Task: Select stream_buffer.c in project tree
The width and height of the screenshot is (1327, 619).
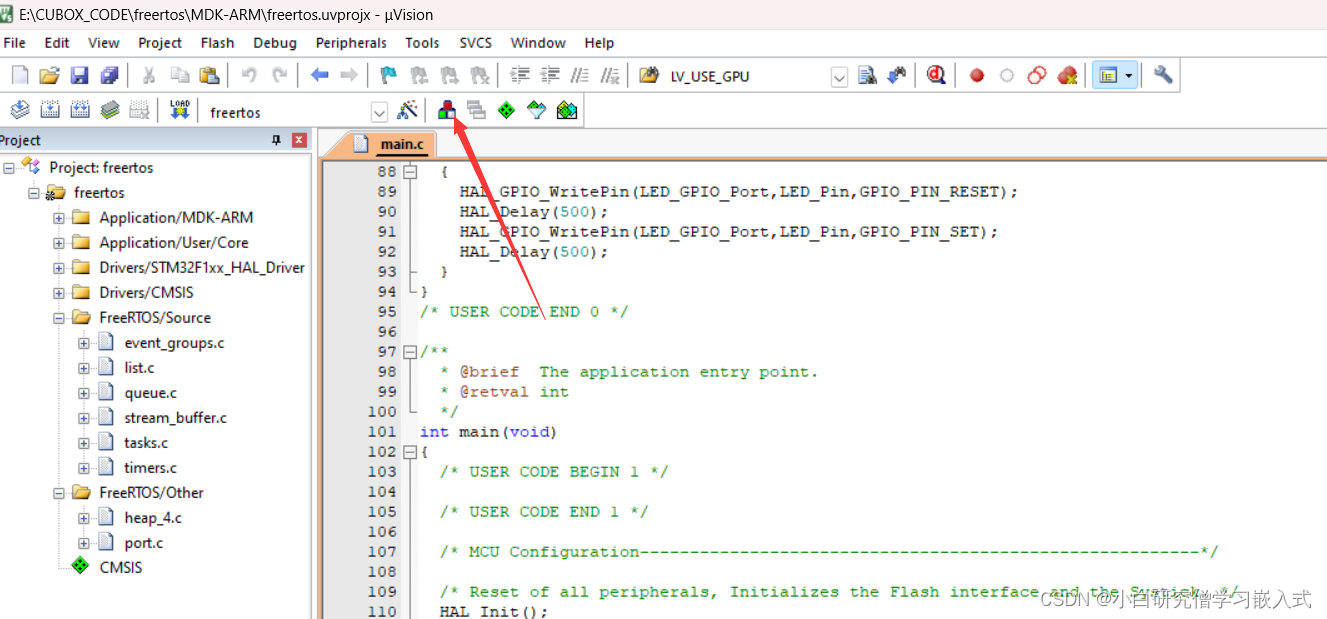Action: tap(176, 418)
